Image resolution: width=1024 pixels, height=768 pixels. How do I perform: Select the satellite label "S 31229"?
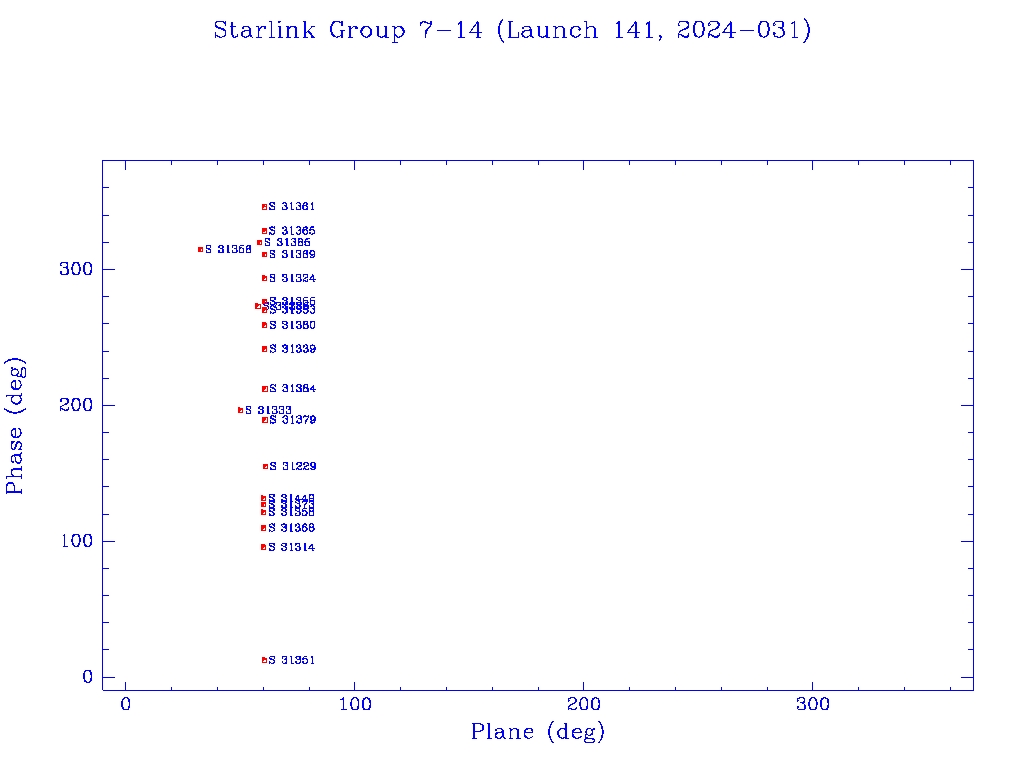293,466
